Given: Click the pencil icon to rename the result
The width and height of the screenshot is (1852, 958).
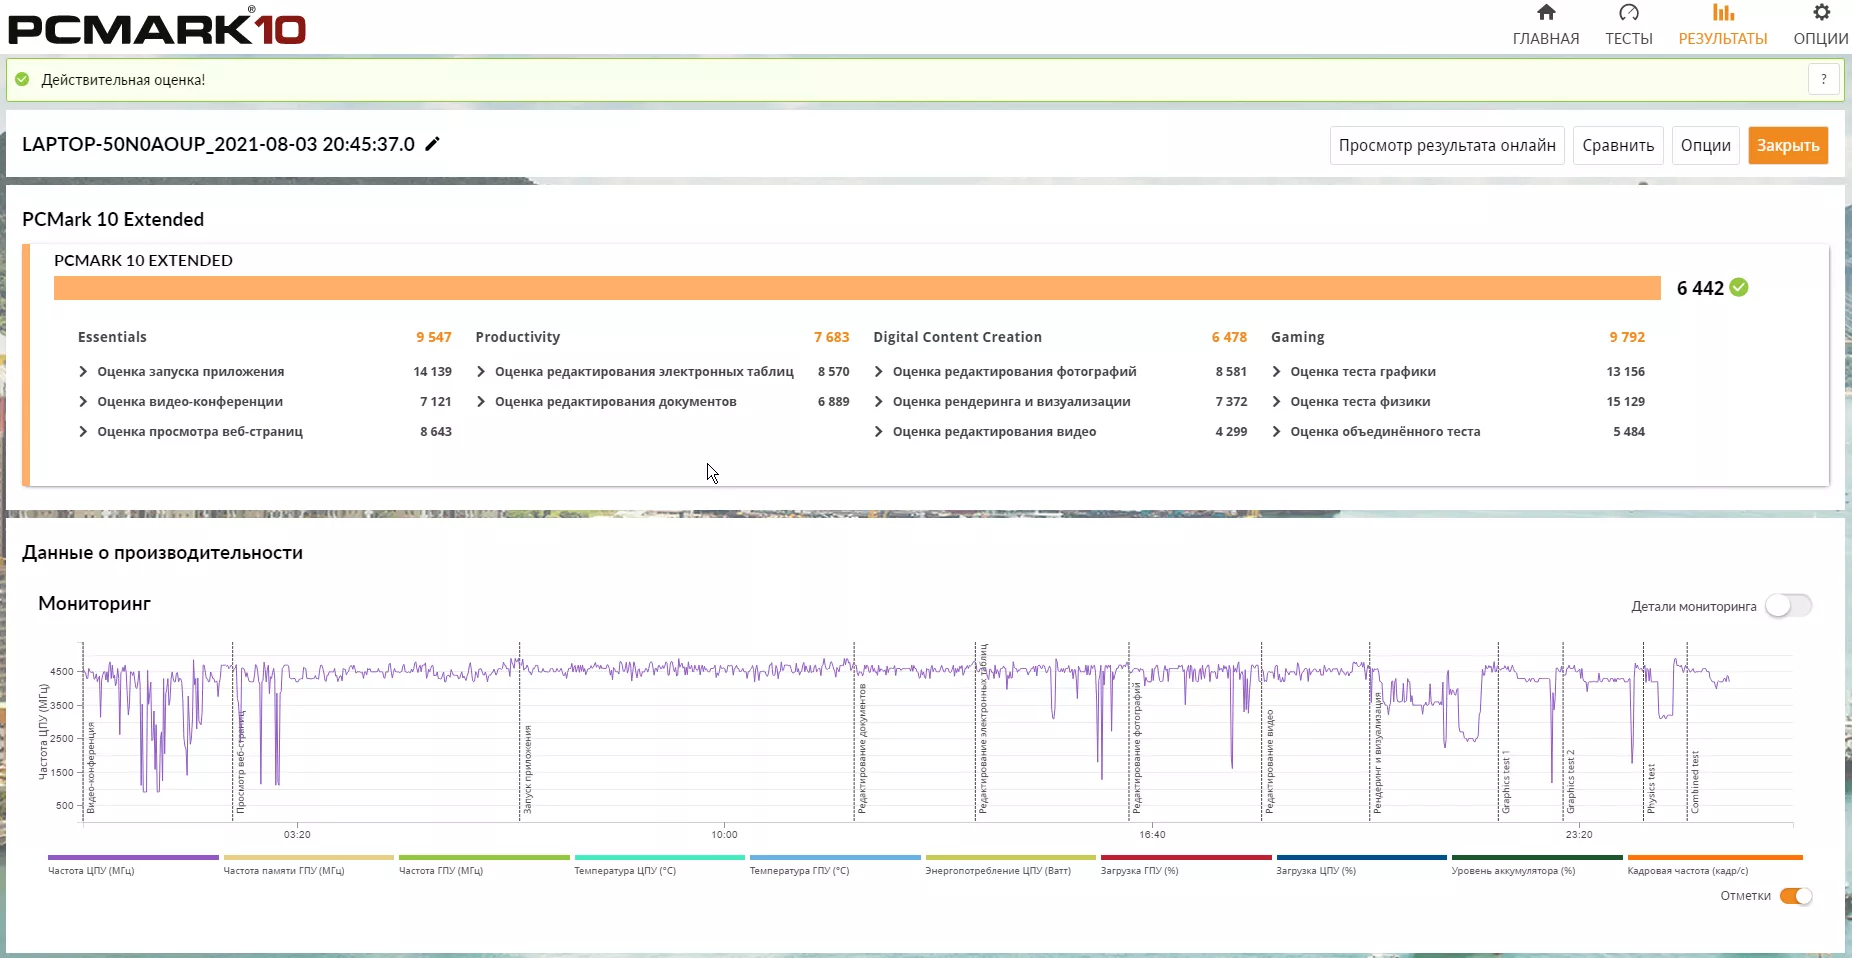Looking at the screenshot, I should [432, 144].
